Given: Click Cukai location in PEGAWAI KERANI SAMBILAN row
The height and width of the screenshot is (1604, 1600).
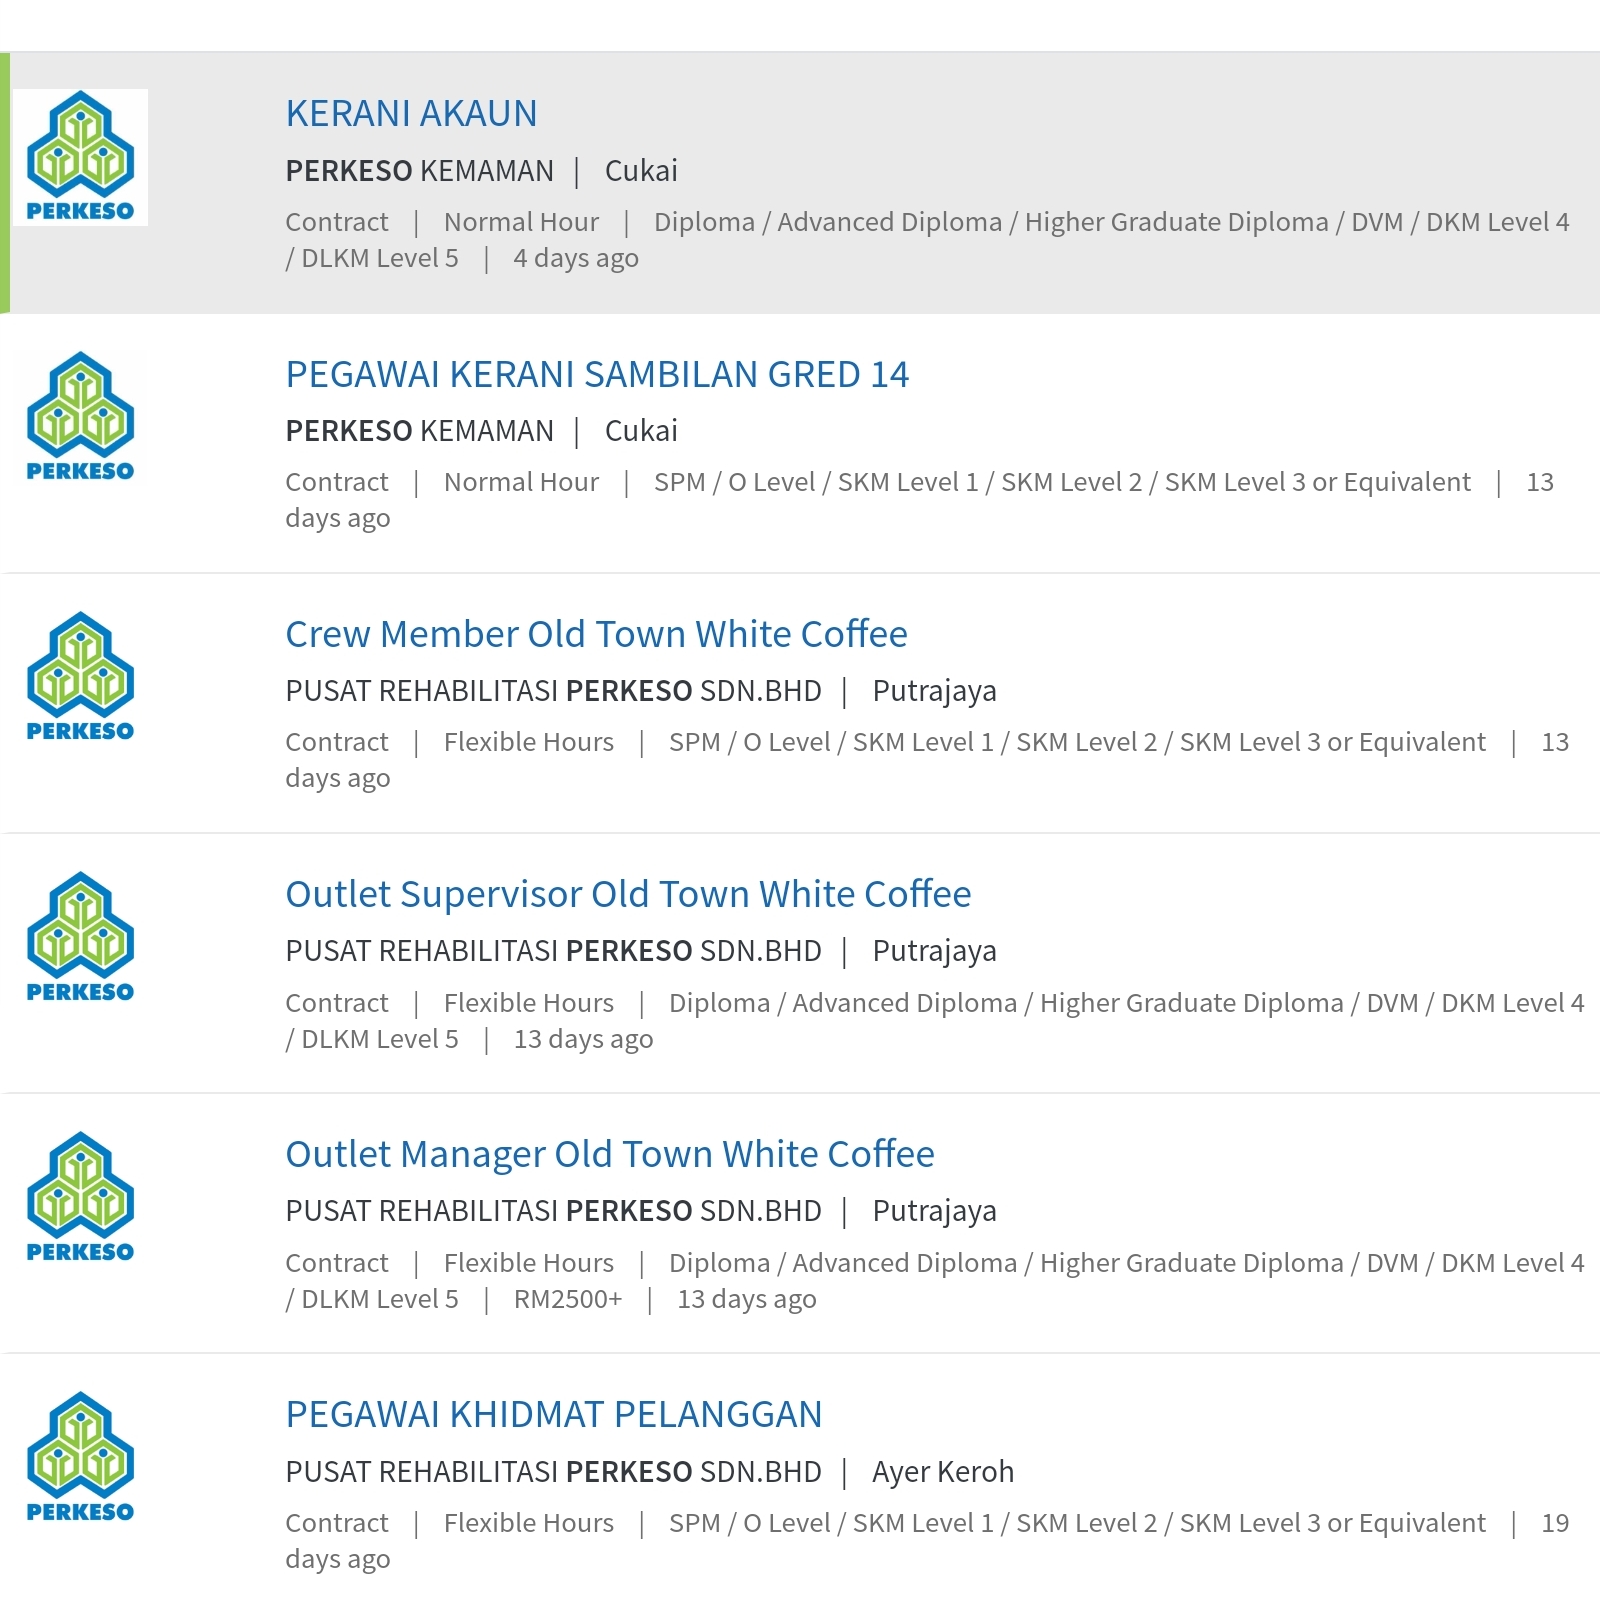Looking at the screenshot, I should click(641, 431).
